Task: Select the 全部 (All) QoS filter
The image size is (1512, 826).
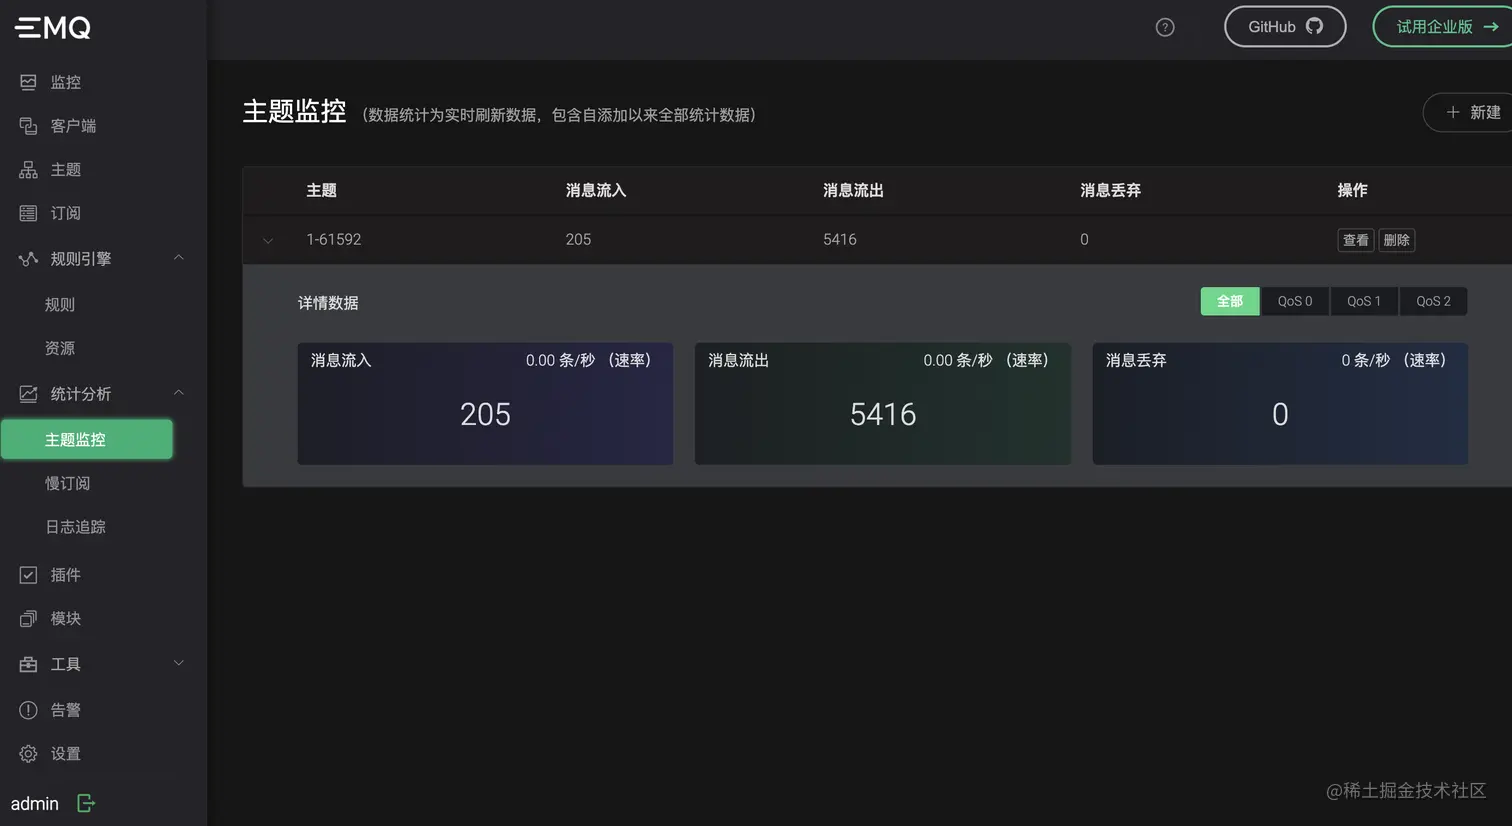Action: (x=1229, y=301)
